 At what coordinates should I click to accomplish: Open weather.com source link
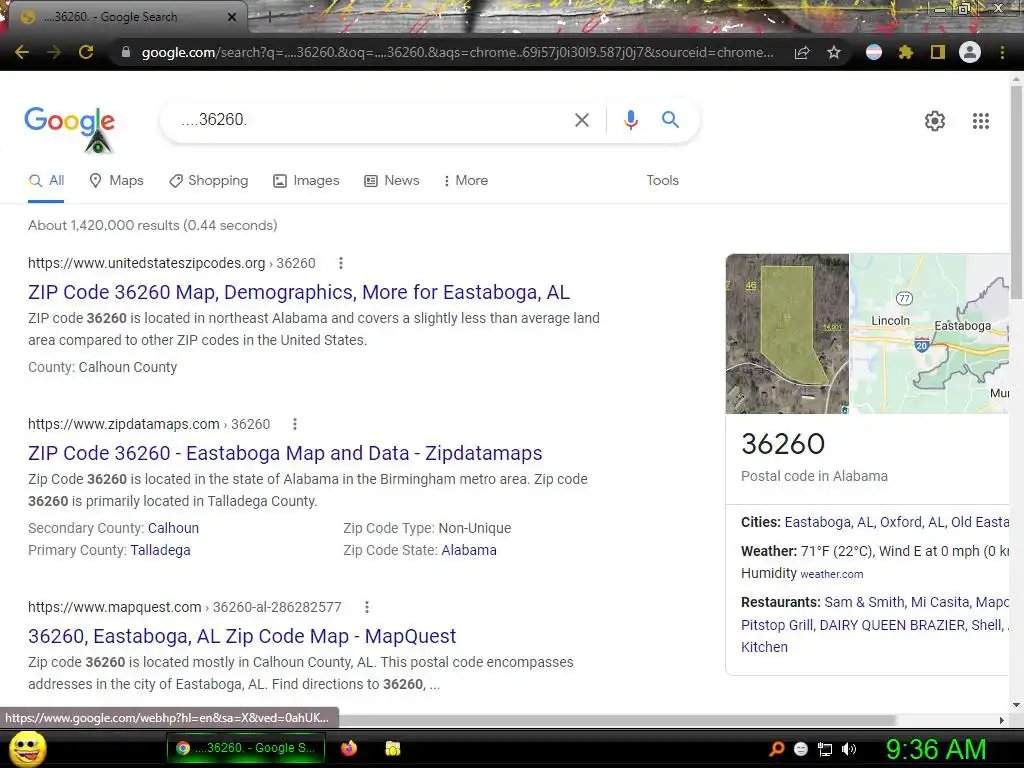[831, 574]
